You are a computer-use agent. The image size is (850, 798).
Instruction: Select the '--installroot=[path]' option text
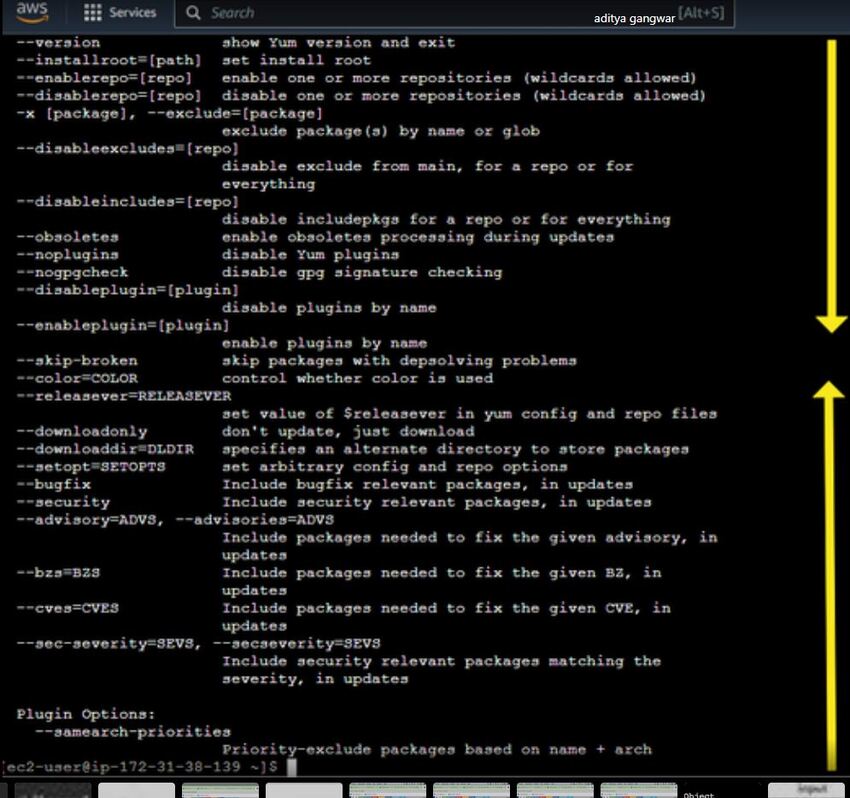(109, 60)
